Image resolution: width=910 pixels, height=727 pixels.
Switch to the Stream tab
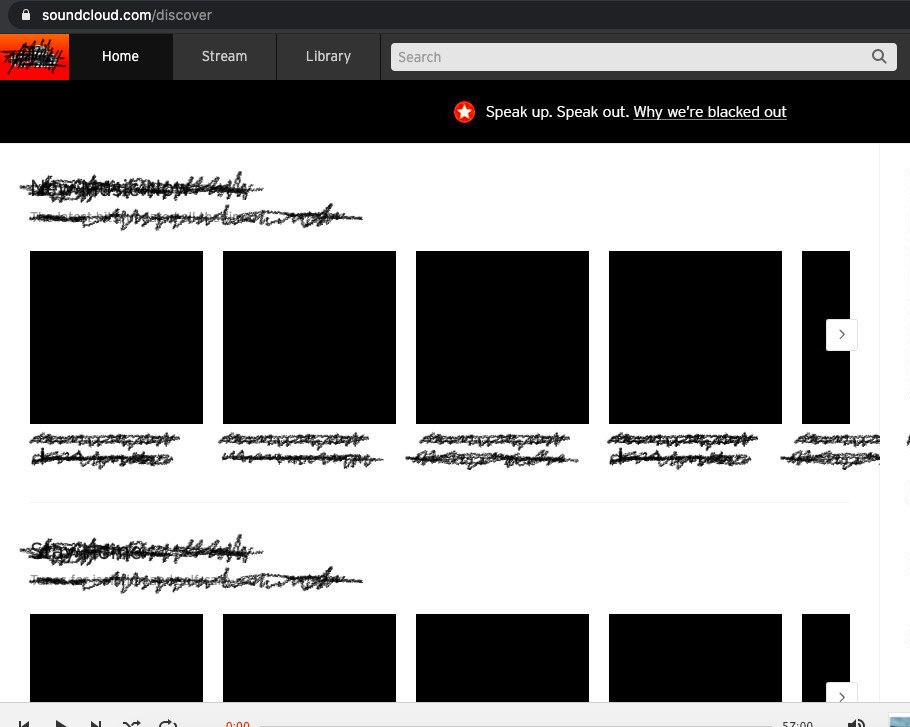point(225,57)
